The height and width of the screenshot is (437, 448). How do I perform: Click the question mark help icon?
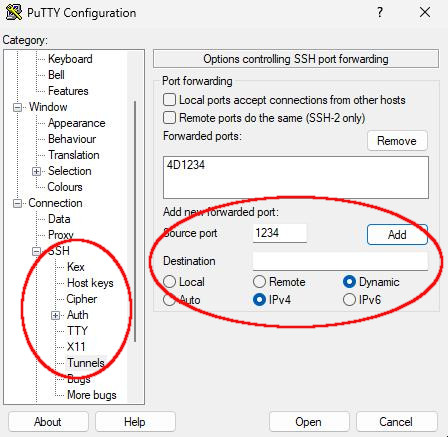(379, 13)
